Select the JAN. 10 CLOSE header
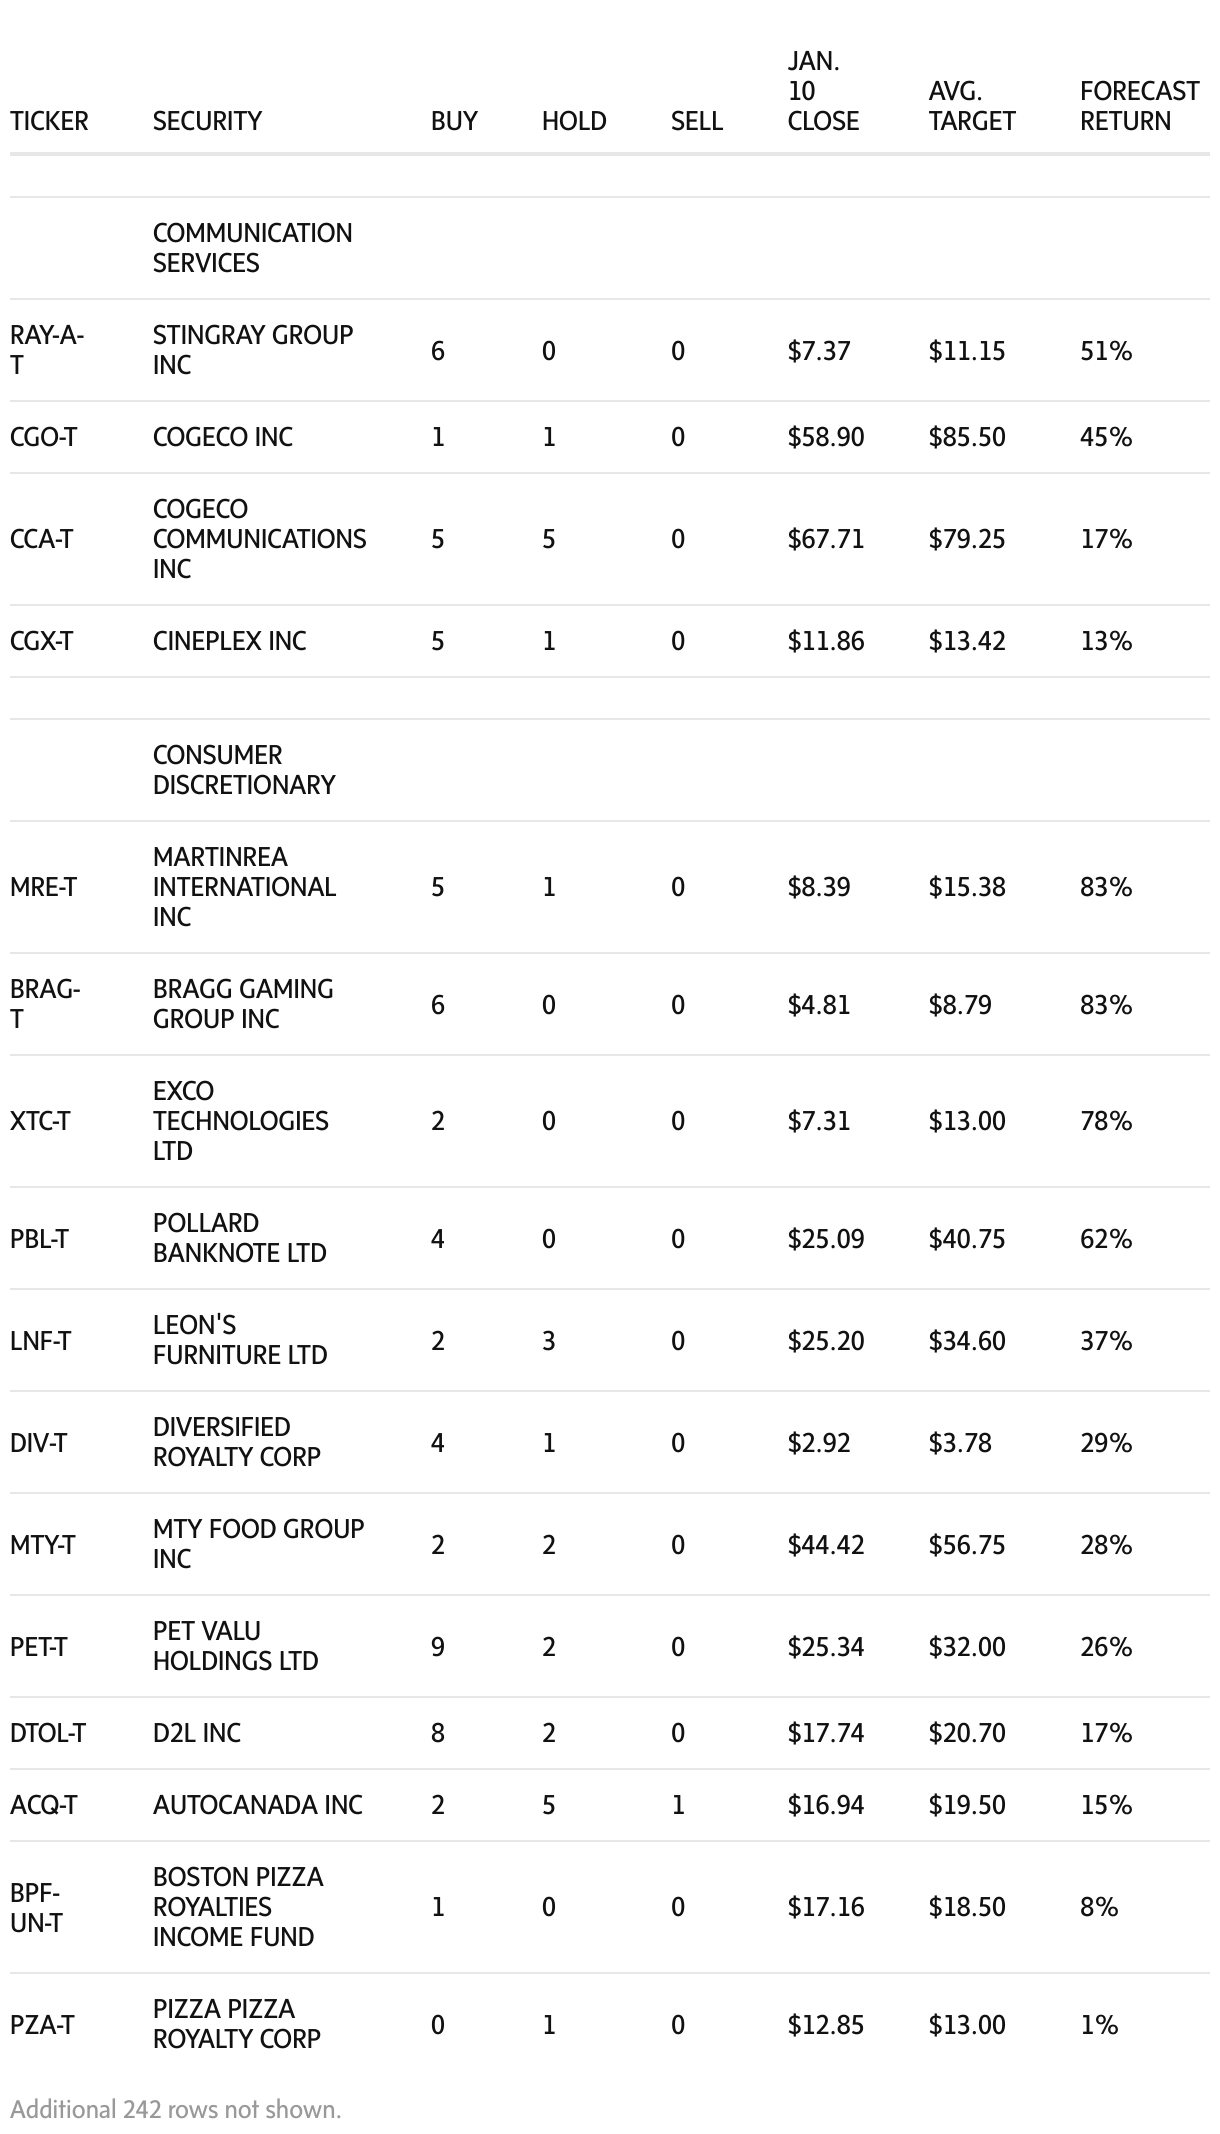This screenshot has width=1220, height=2134. pos(823,91)
